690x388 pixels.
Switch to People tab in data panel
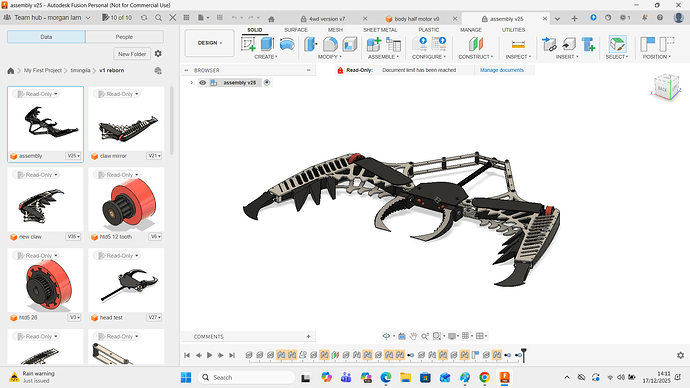click(124, 37)
